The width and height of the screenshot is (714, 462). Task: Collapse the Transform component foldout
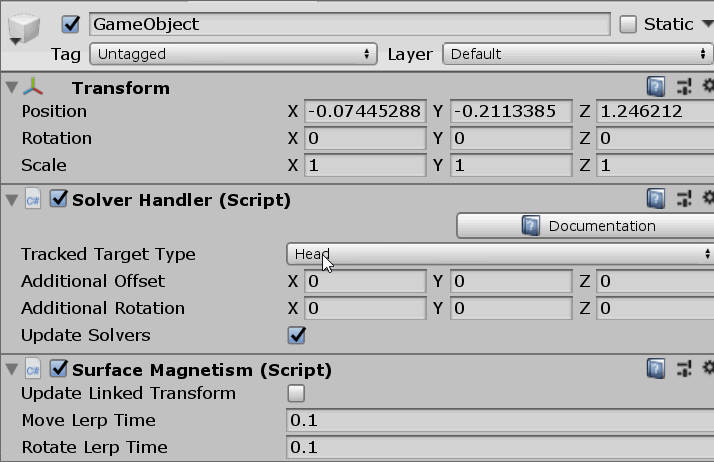[x=11, y=88]
